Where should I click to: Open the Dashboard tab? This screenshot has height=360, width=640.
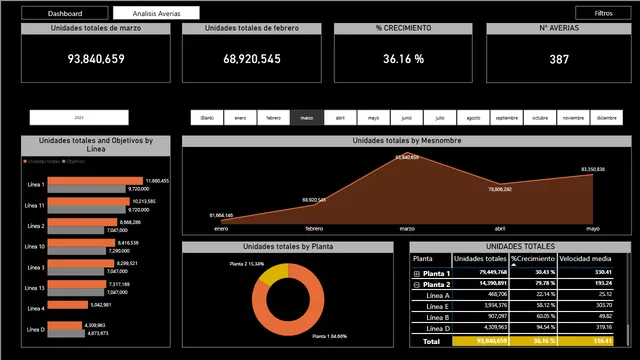[x=64, y=13]
